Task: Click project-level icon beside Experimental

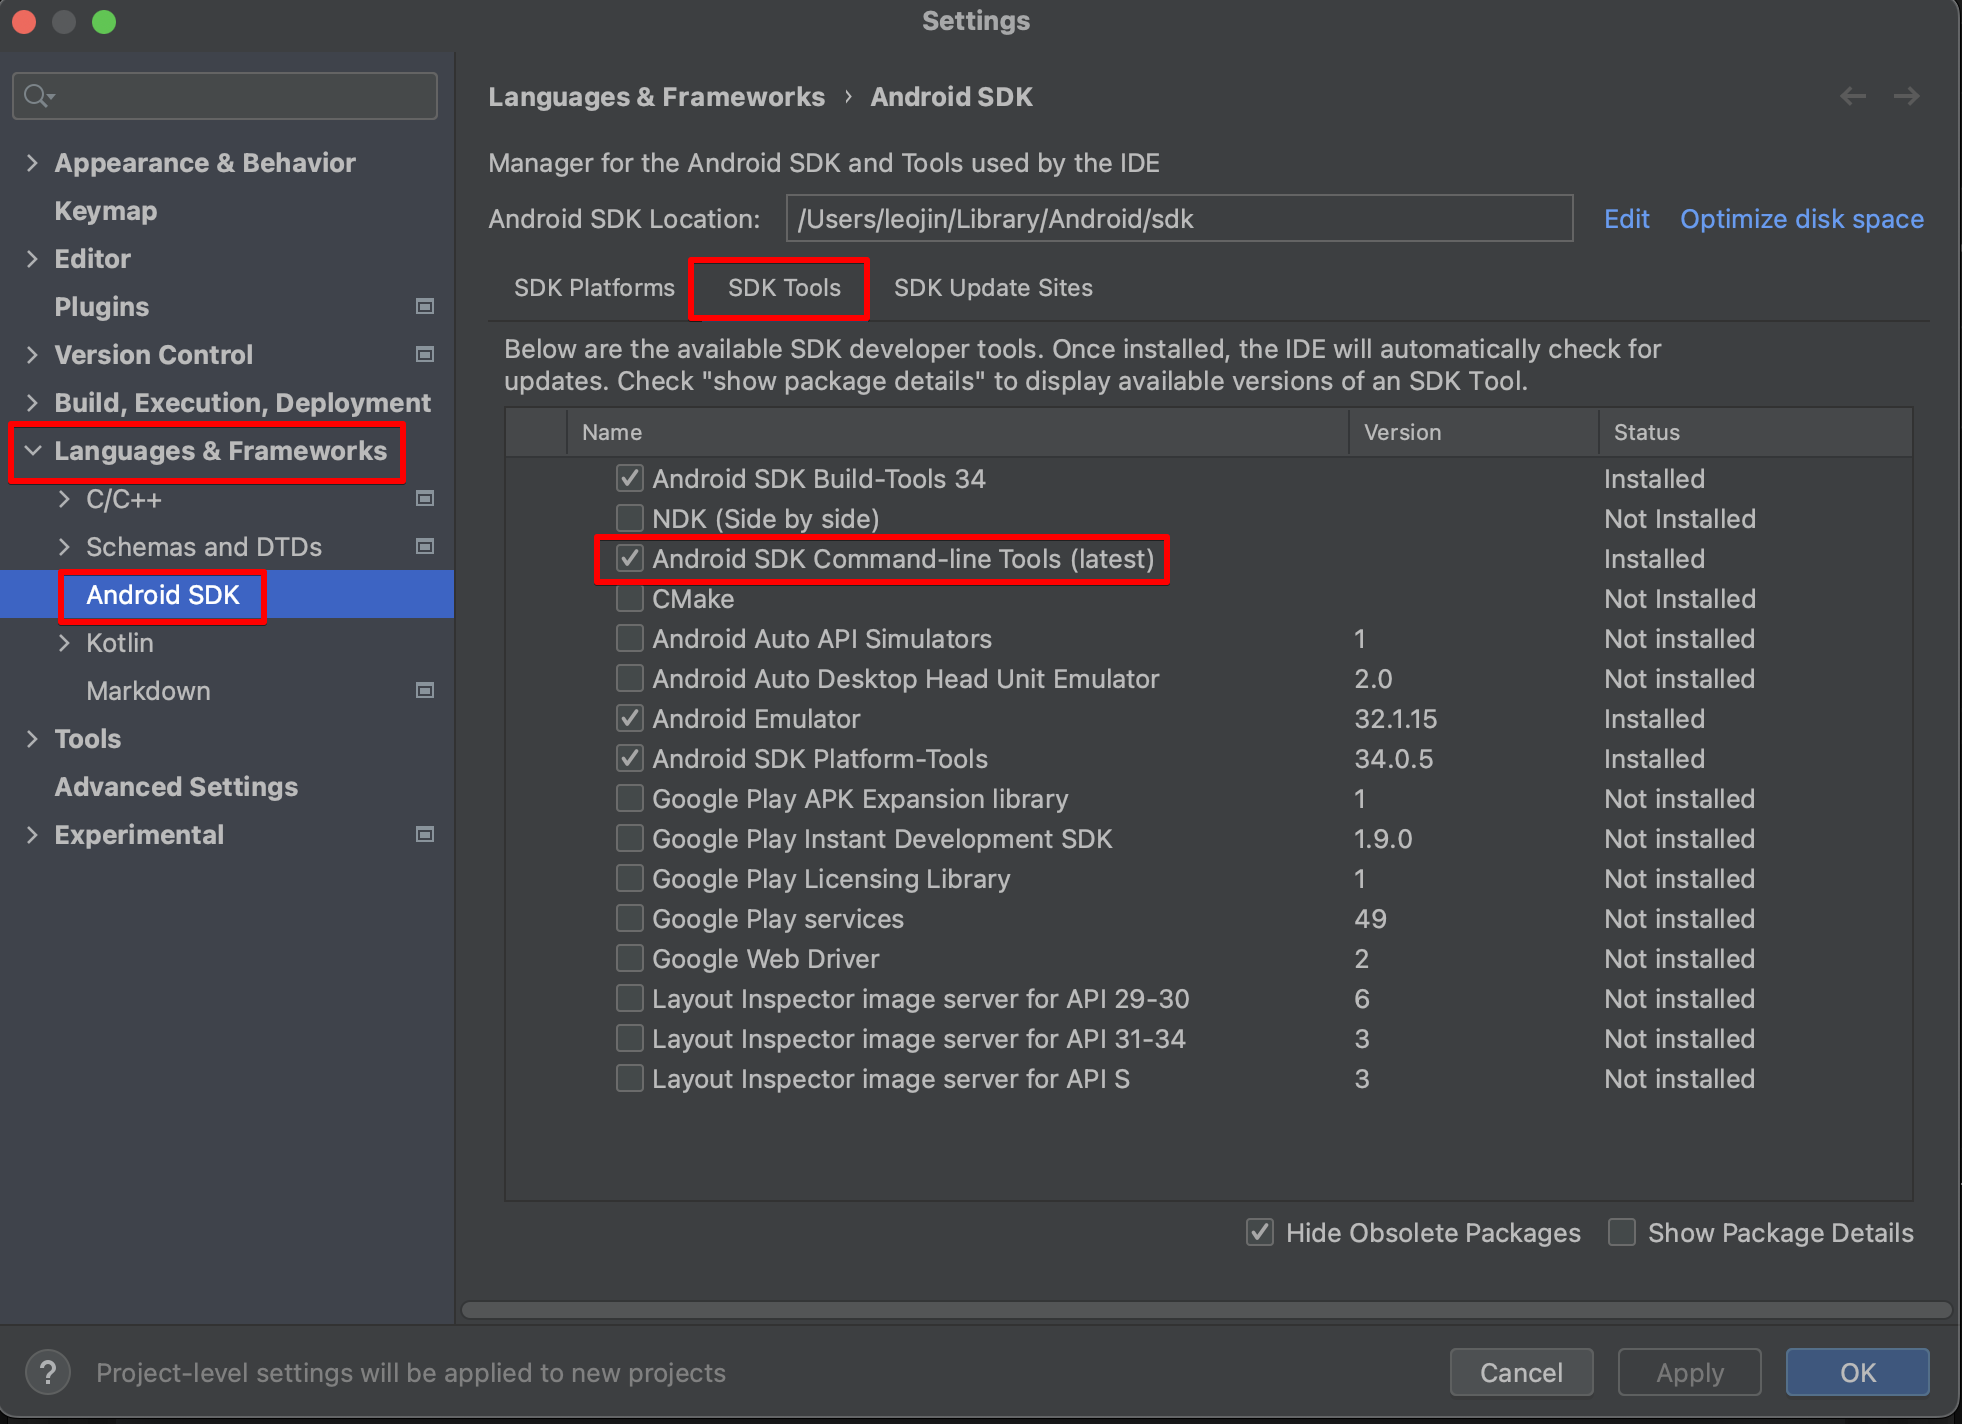Action: click(425, 834)
